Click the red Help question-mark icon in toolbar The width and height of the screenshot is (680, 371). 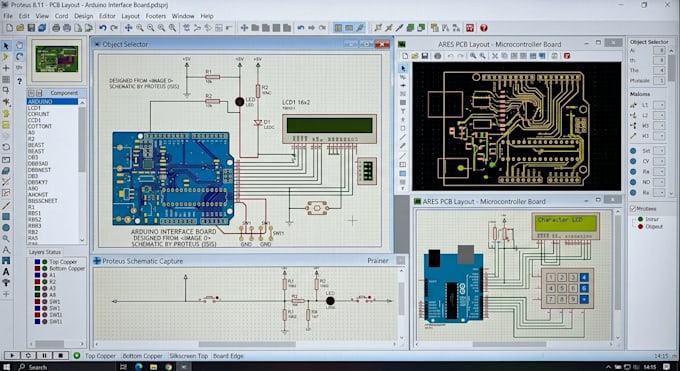point(484,28)
